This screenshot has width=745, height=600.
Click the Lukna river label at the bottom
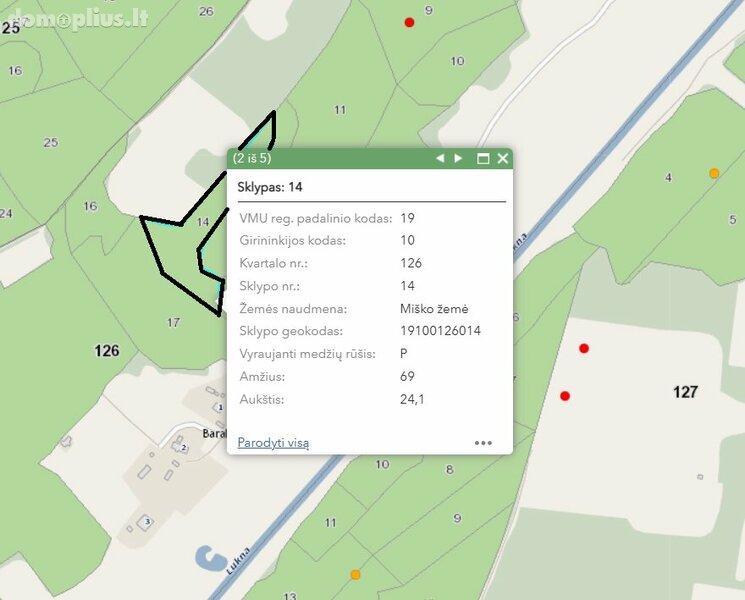238,562
